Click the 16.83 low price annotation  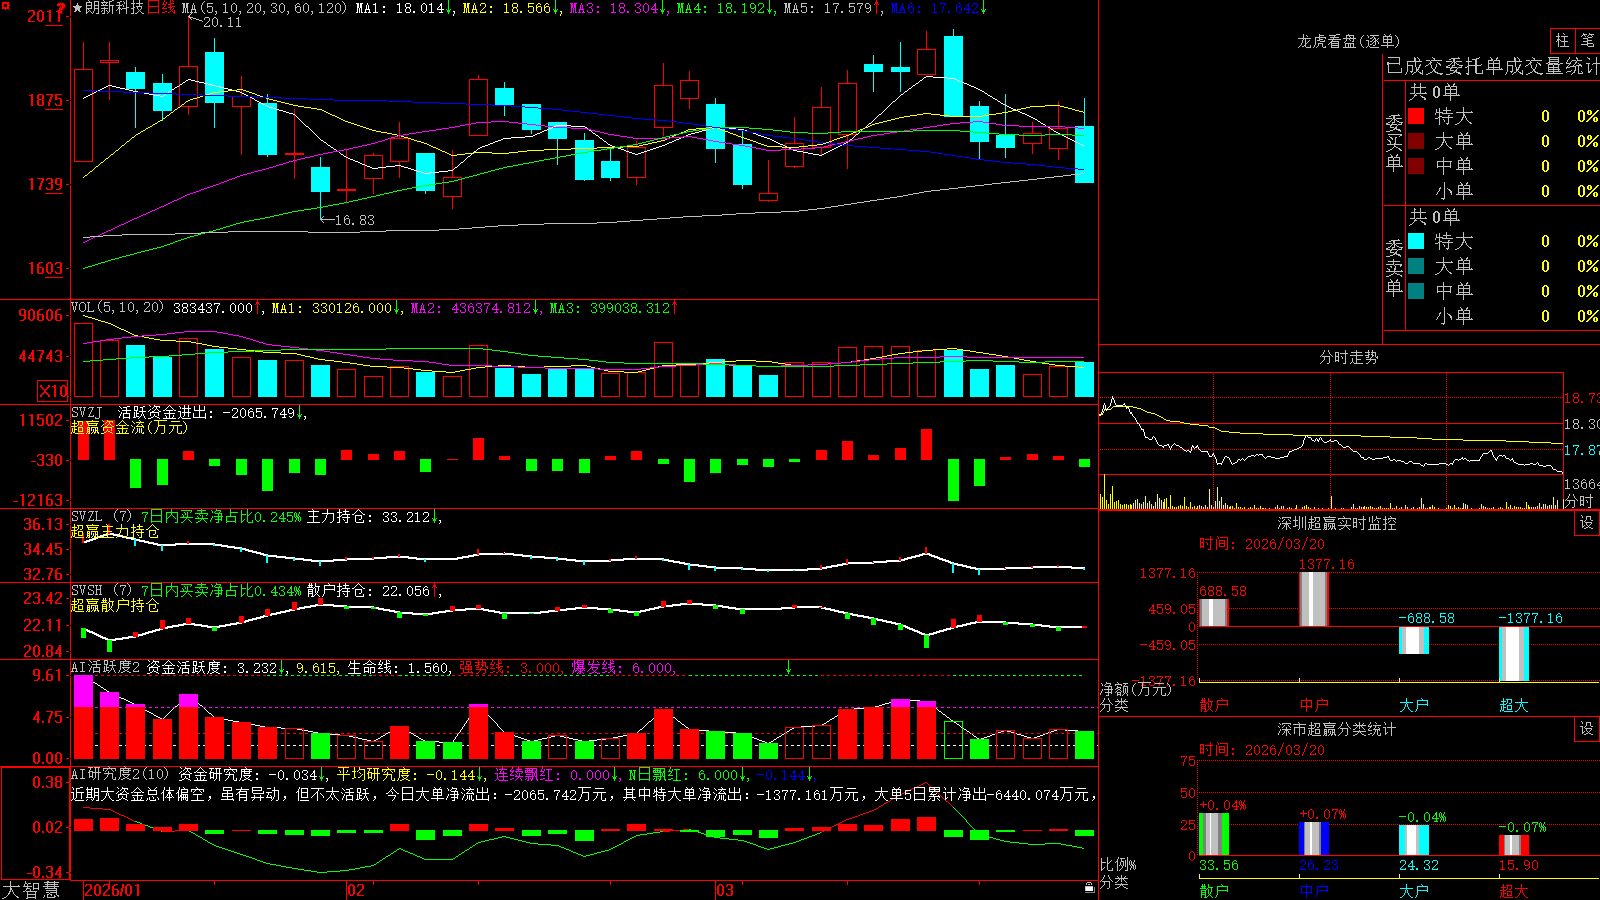(x=354, y=220)
